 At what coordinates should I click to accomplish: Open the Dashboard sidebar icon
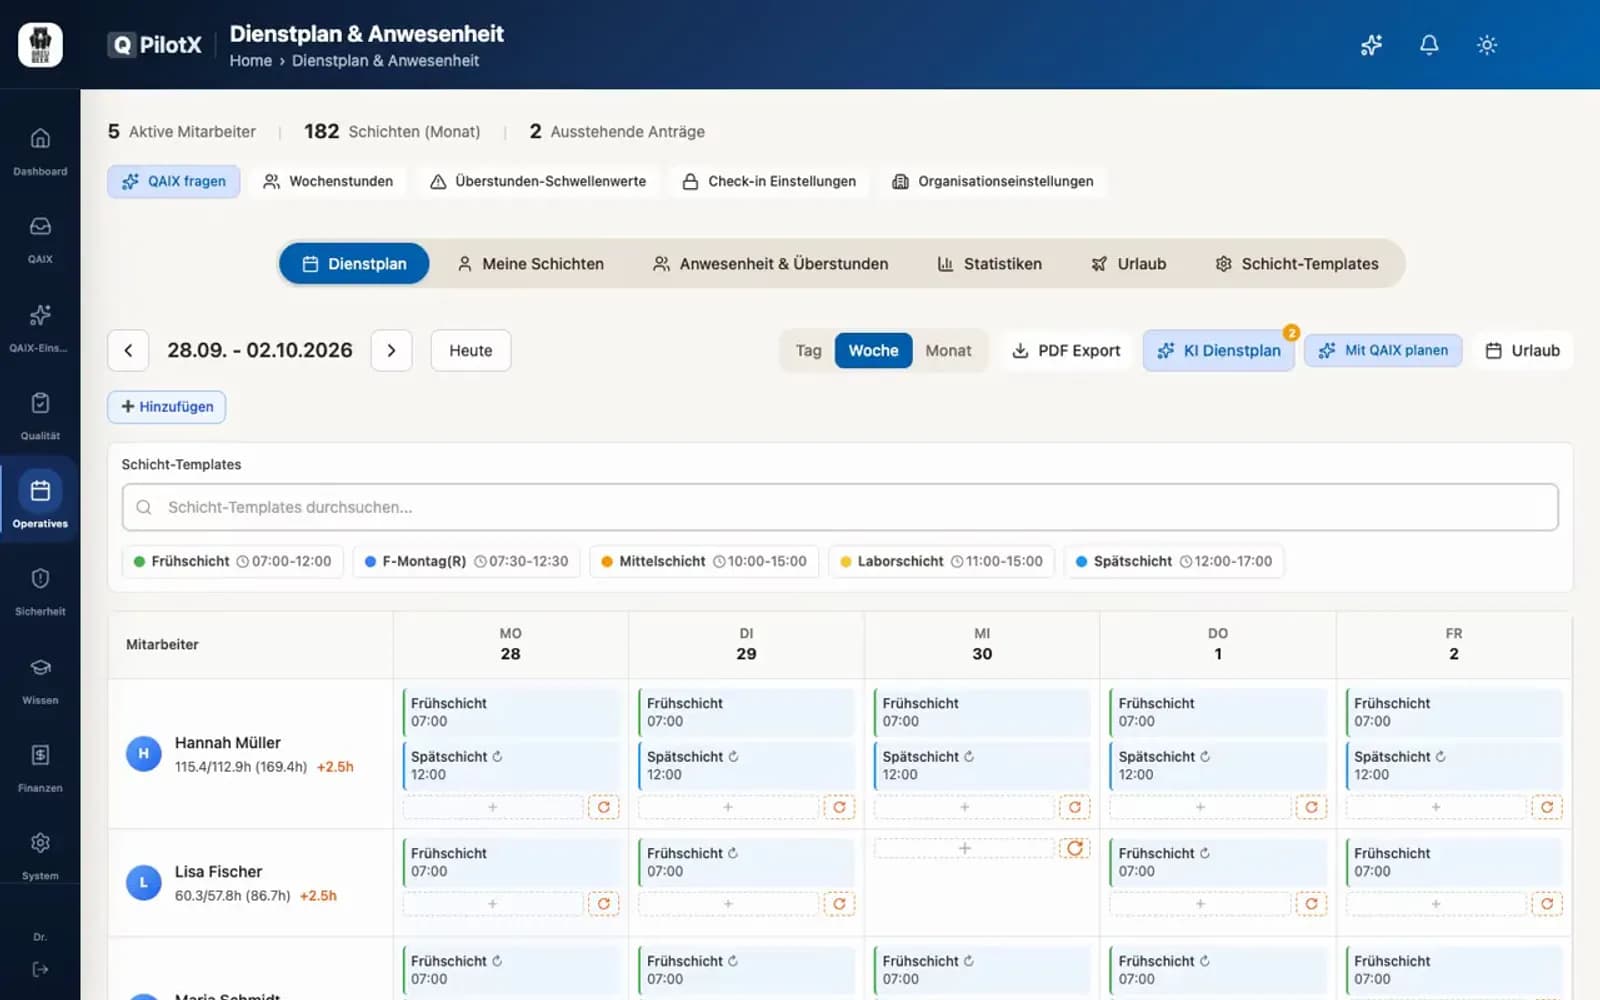40,150
